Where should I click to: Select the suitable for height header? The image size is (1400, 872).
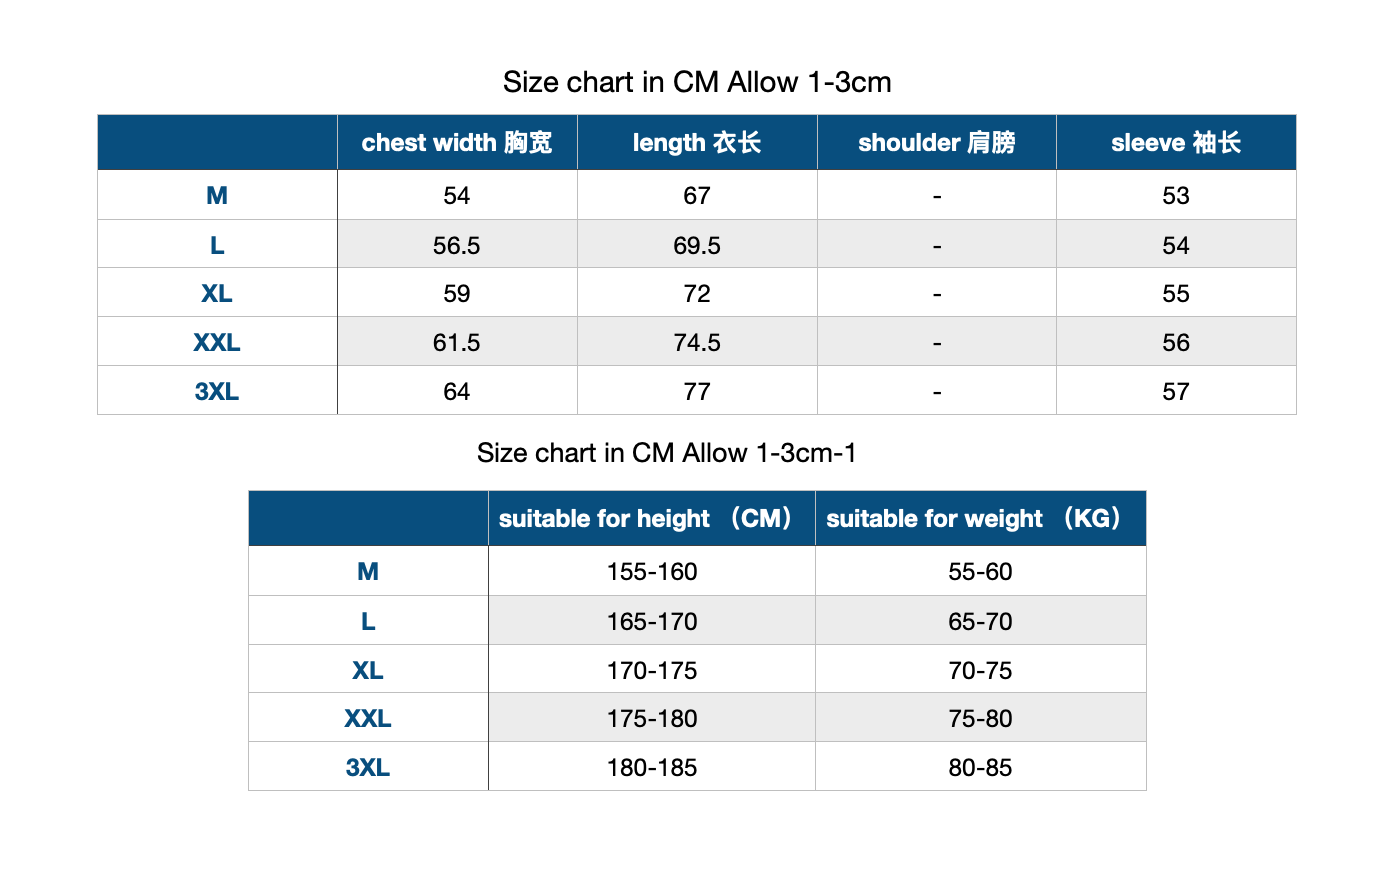point(652,518)
